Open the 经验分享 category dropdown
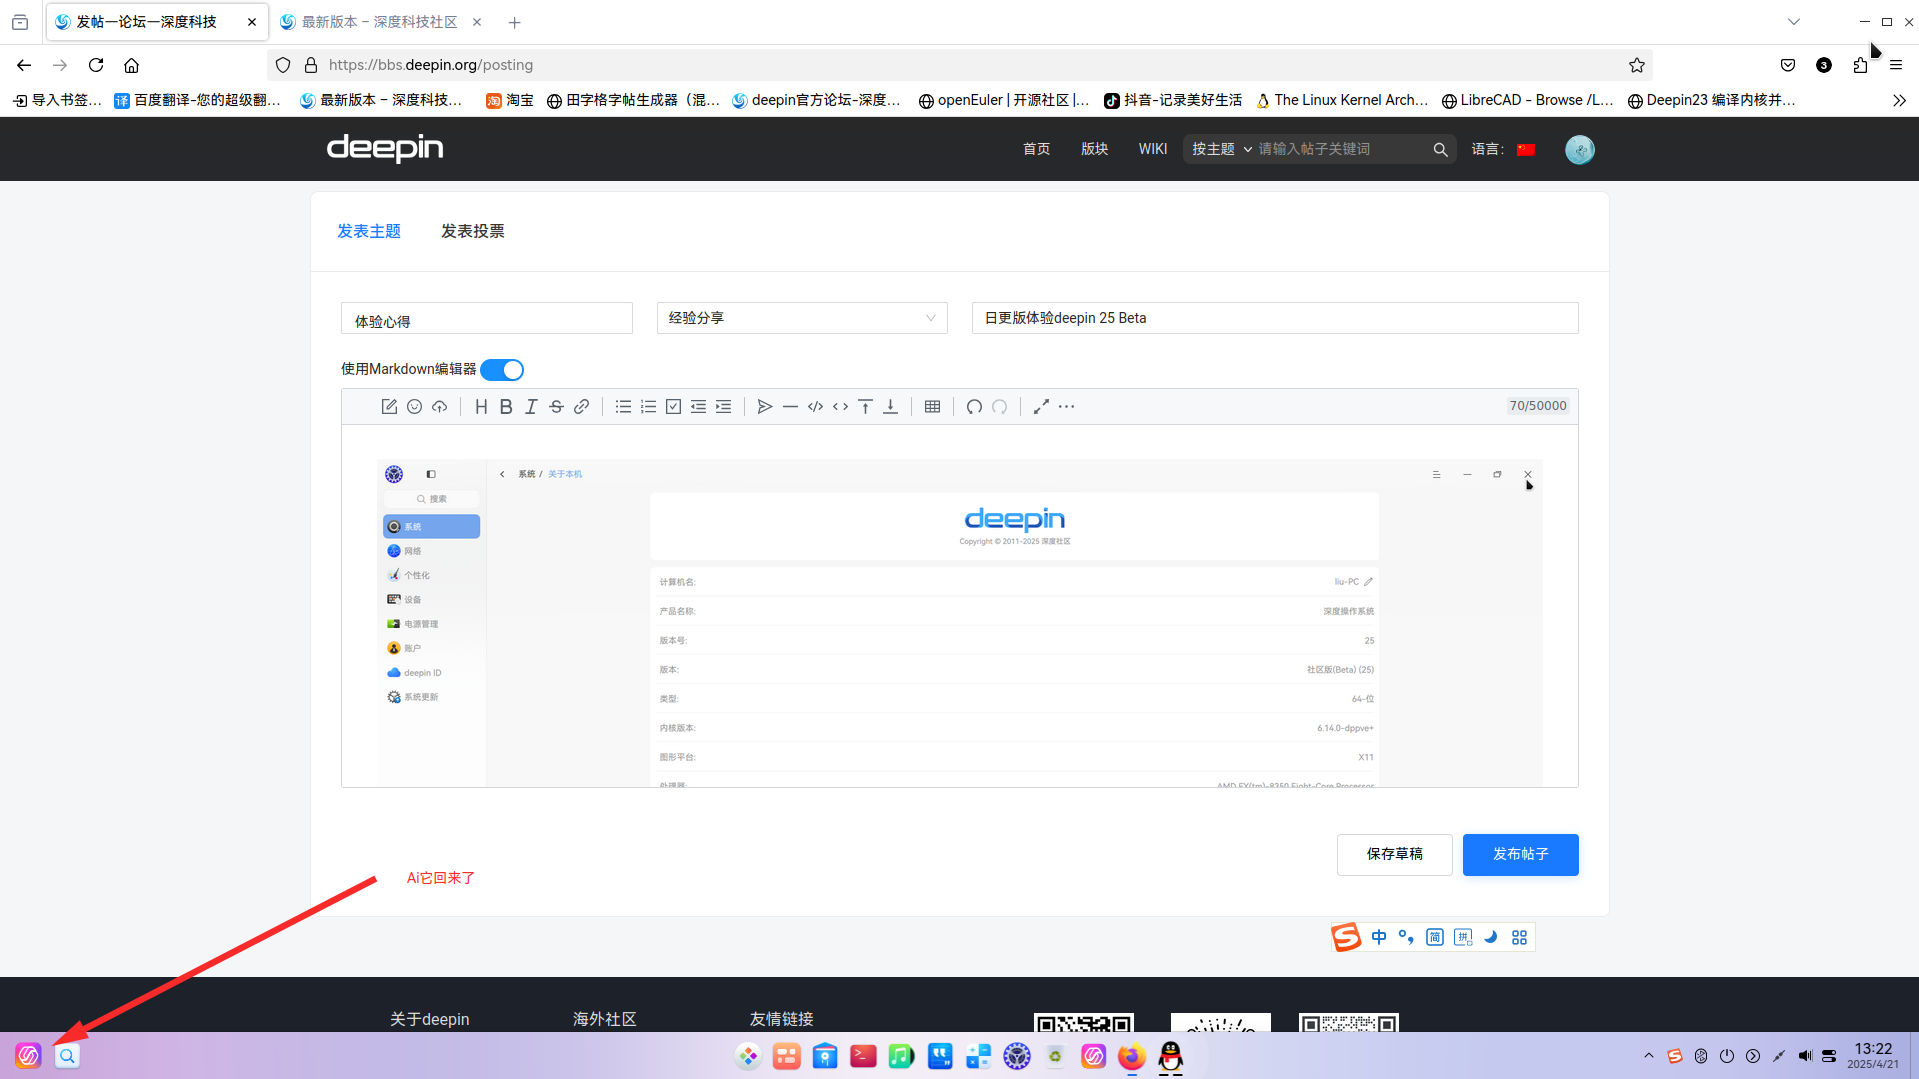This screenshot has height=1079, width=1919. pyautogui.click(x=802, y=318)
